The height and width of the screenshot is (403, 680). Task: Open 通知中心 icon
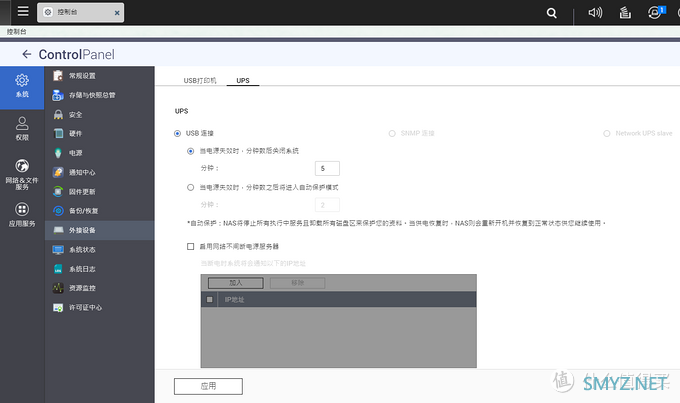point(58,172)
